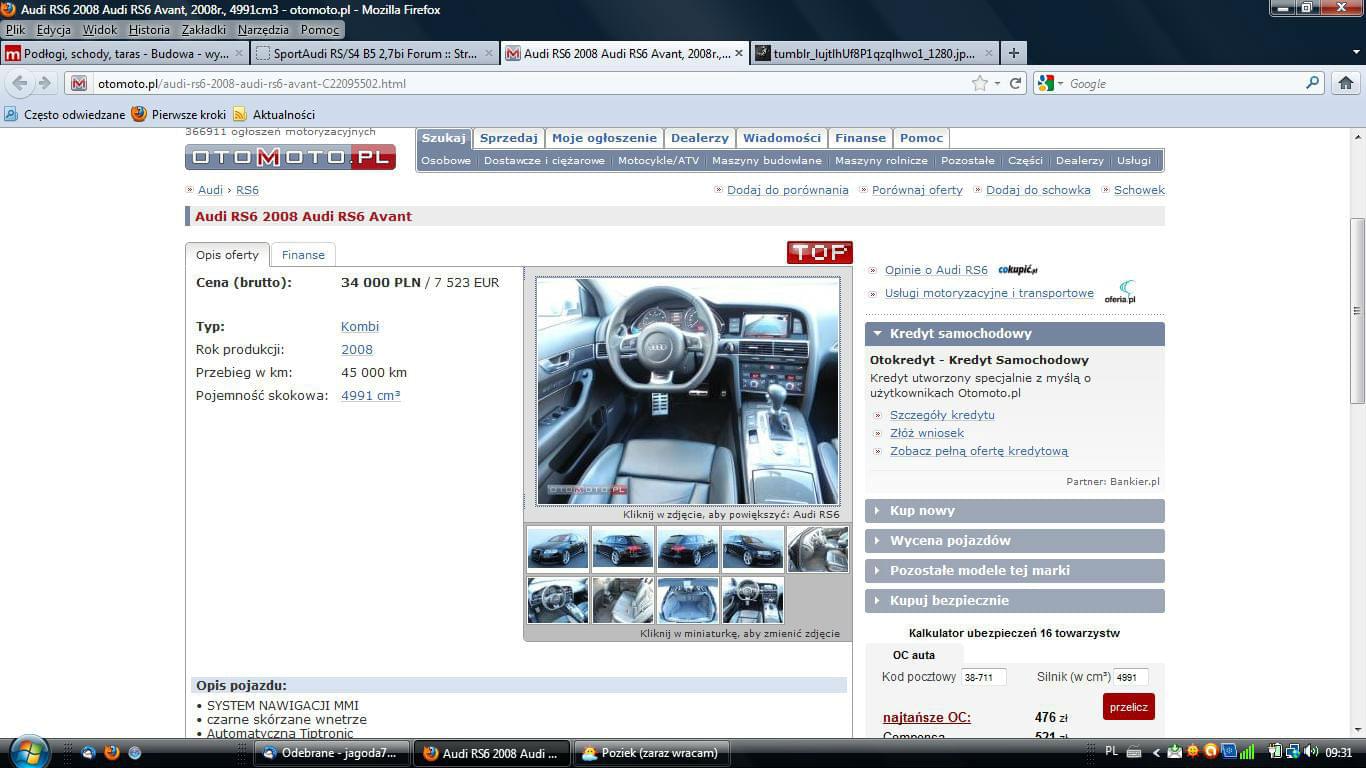Click the red TOP badge

pyautogui.click(x=820, y=252)
